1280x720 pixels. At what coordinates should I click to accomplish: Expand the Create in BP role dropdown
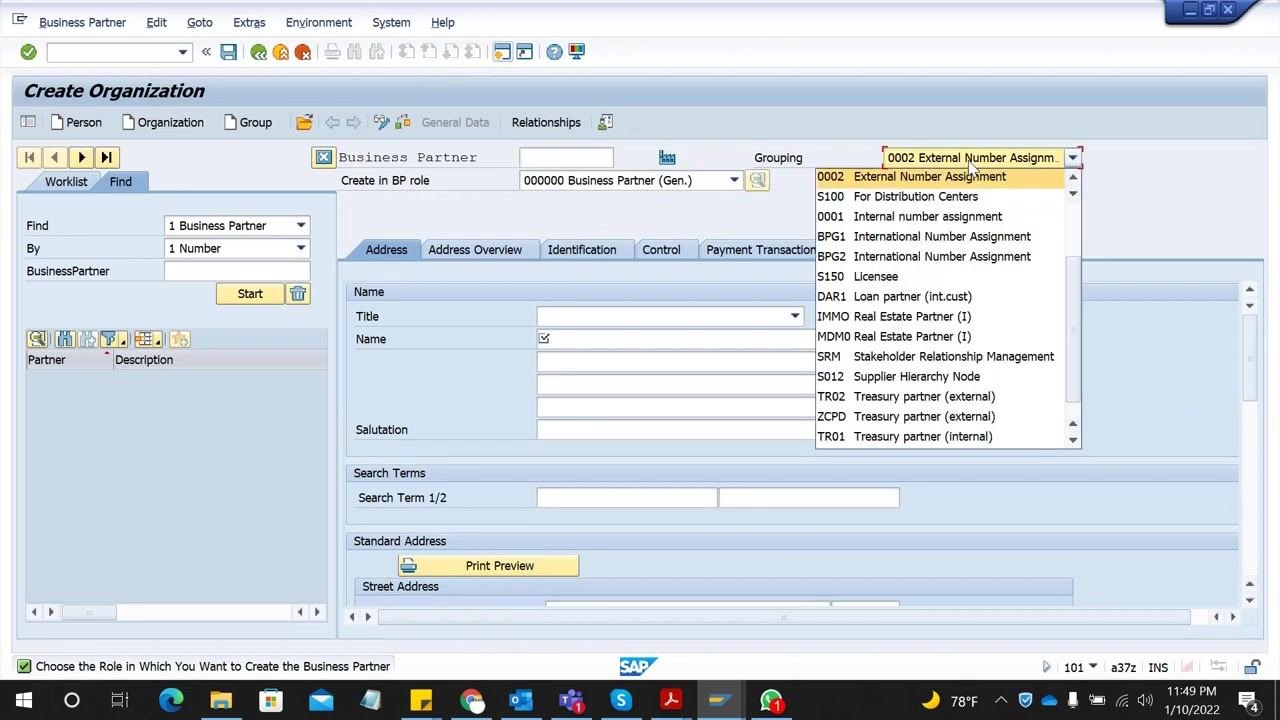pos(734,180)
